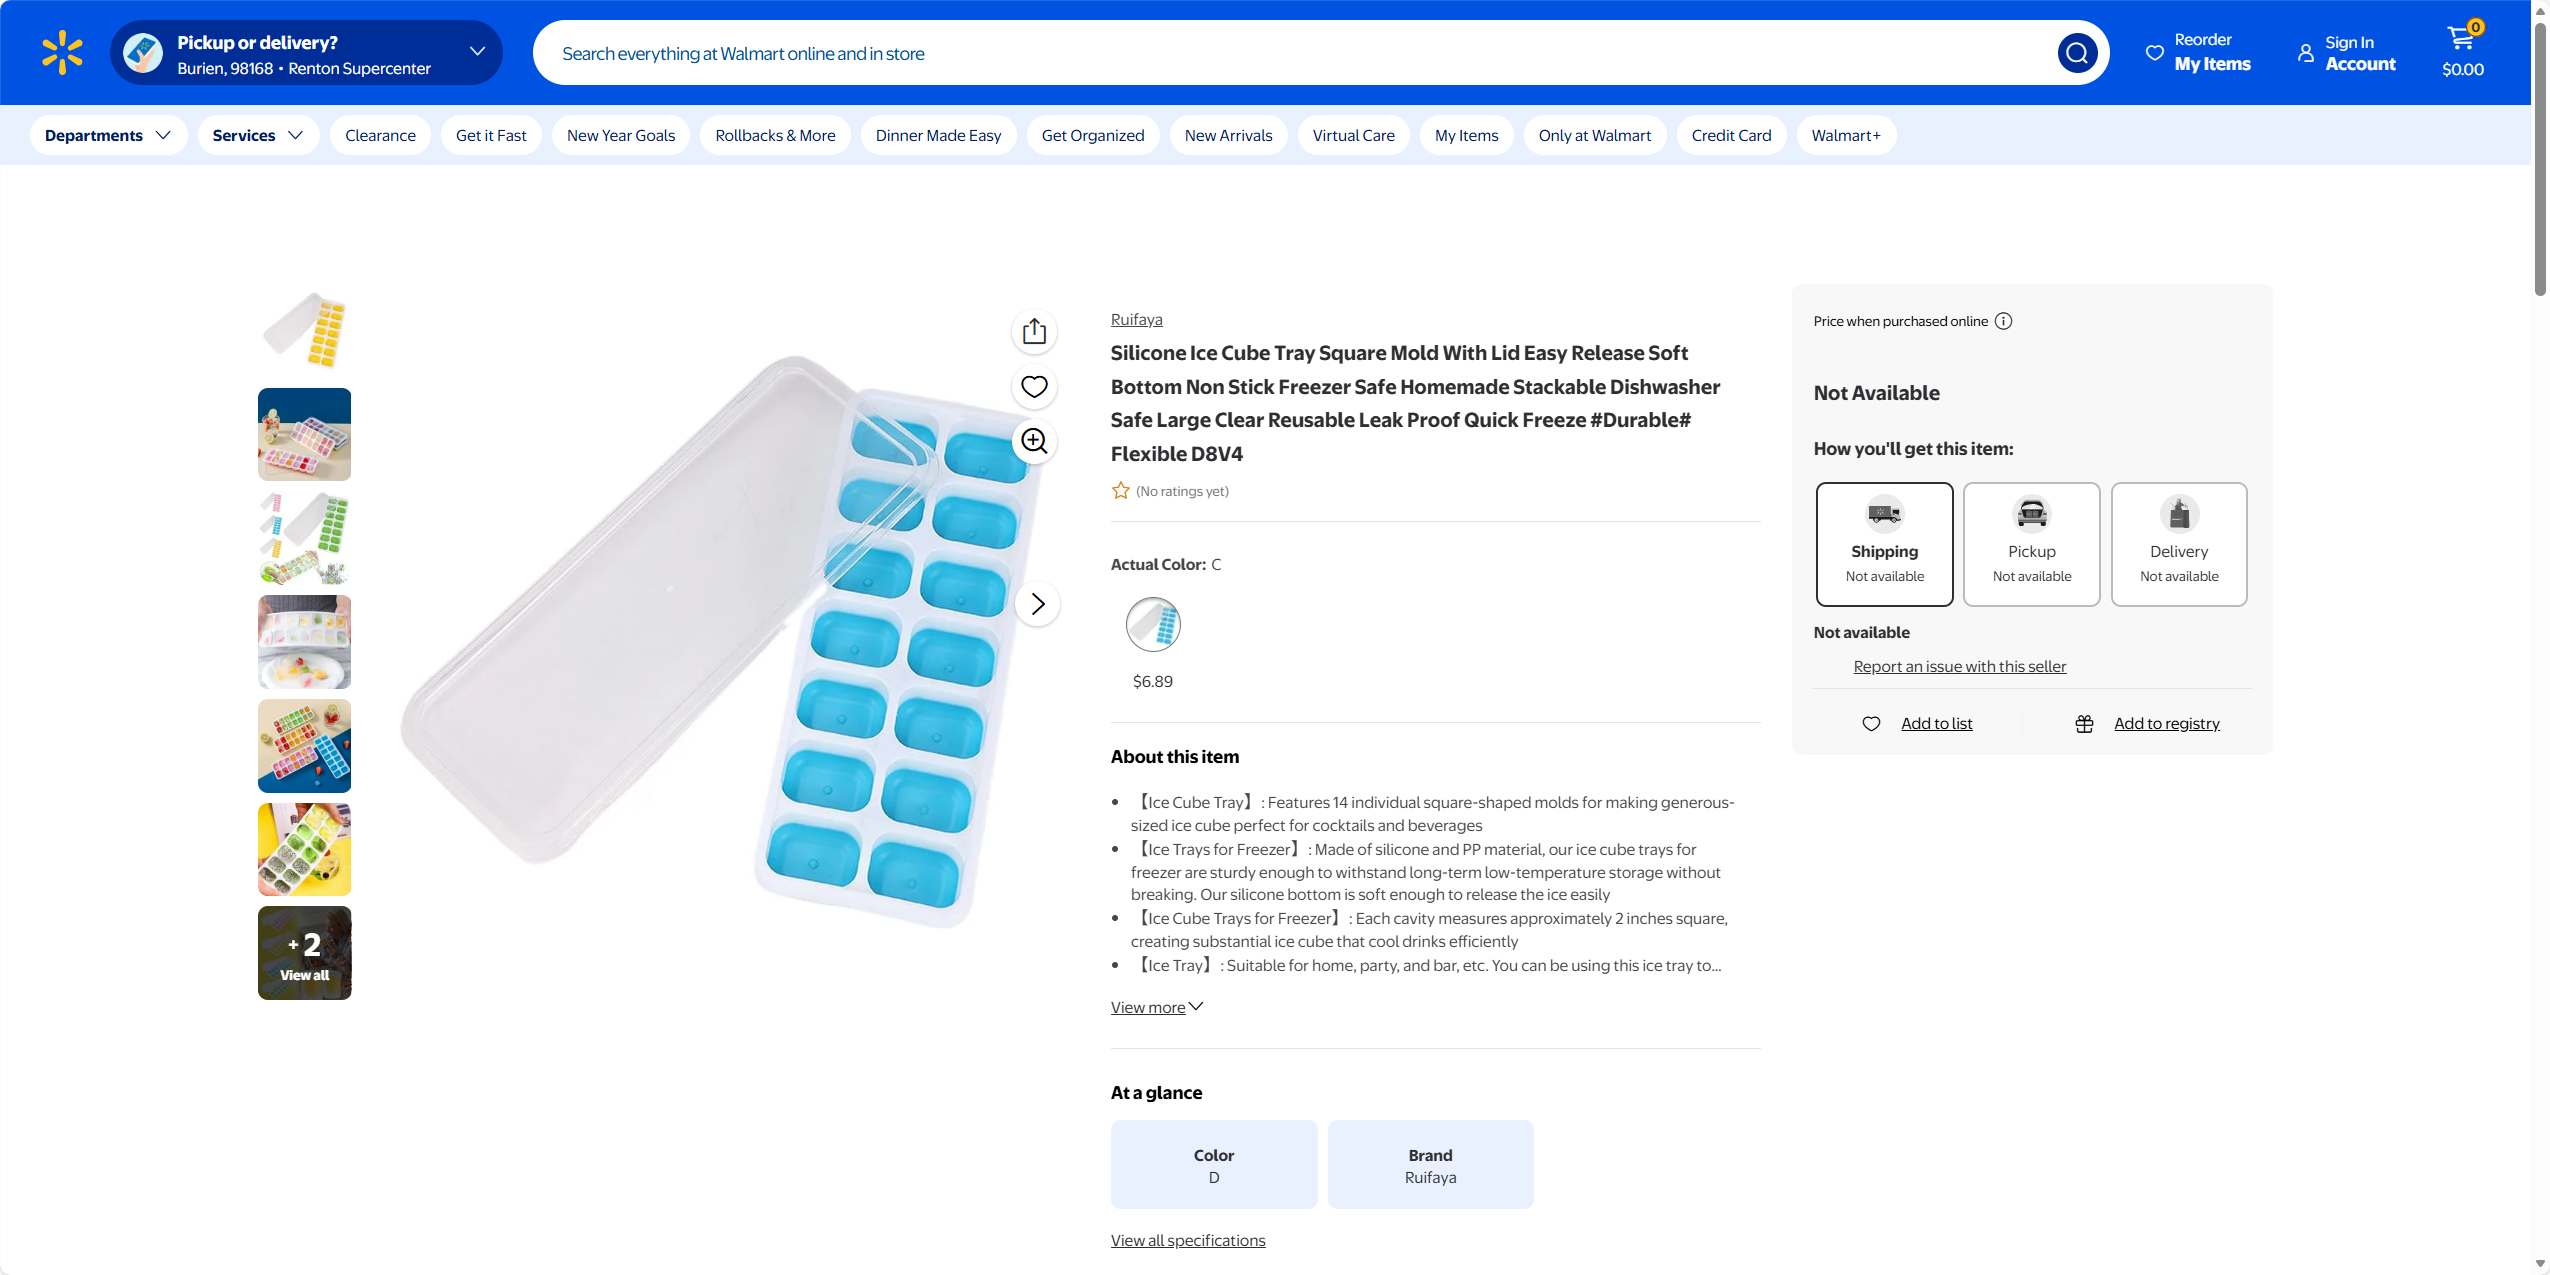This screenshot has height=1275, width=2550.
Task: Click the Ruifaya brand link
Action: click(x=1136, y=320)
